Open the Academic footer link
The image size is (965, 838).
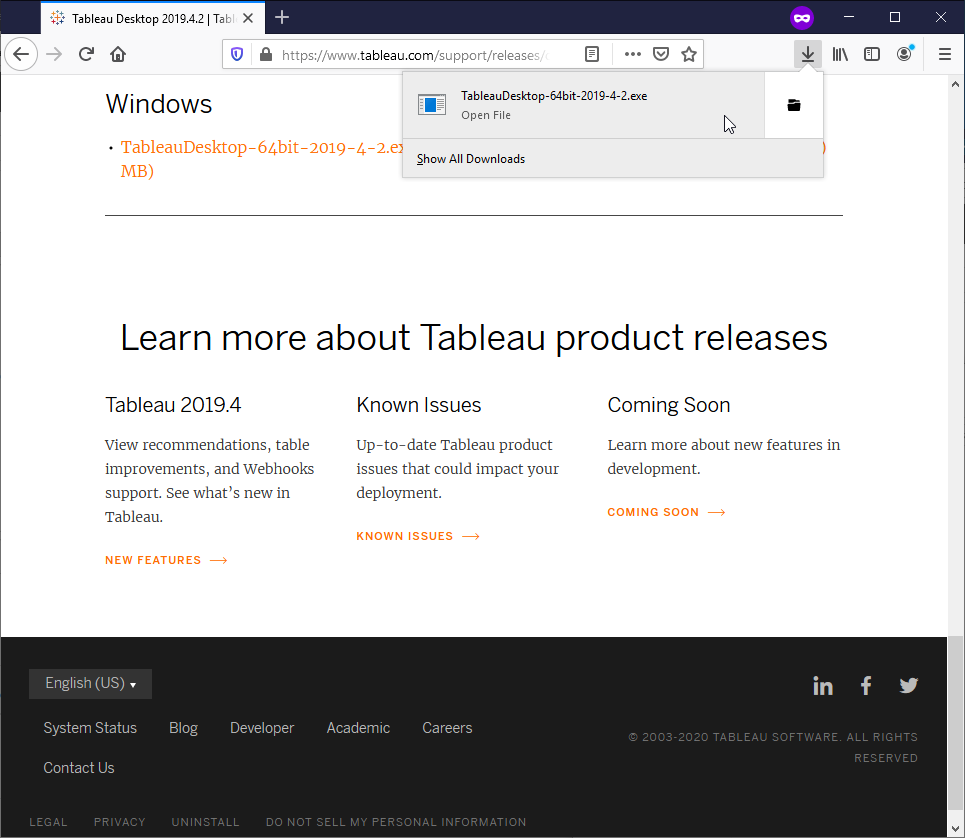pyautogui.click(x=358, y=728)
